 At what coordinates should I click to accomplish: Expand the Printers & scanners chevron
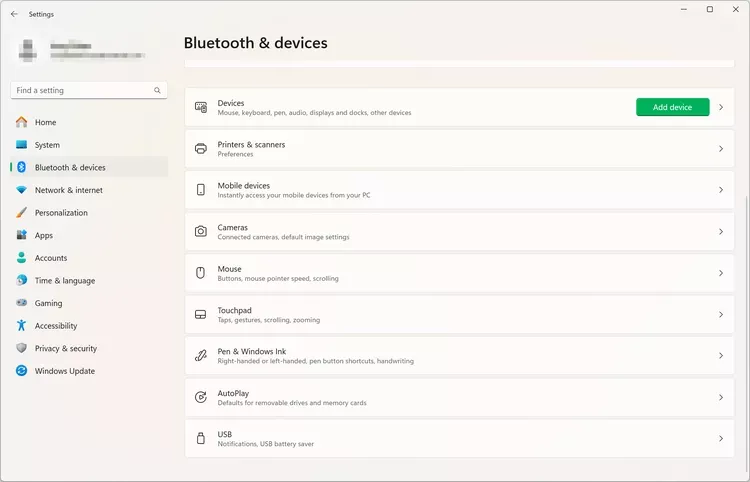721,149
